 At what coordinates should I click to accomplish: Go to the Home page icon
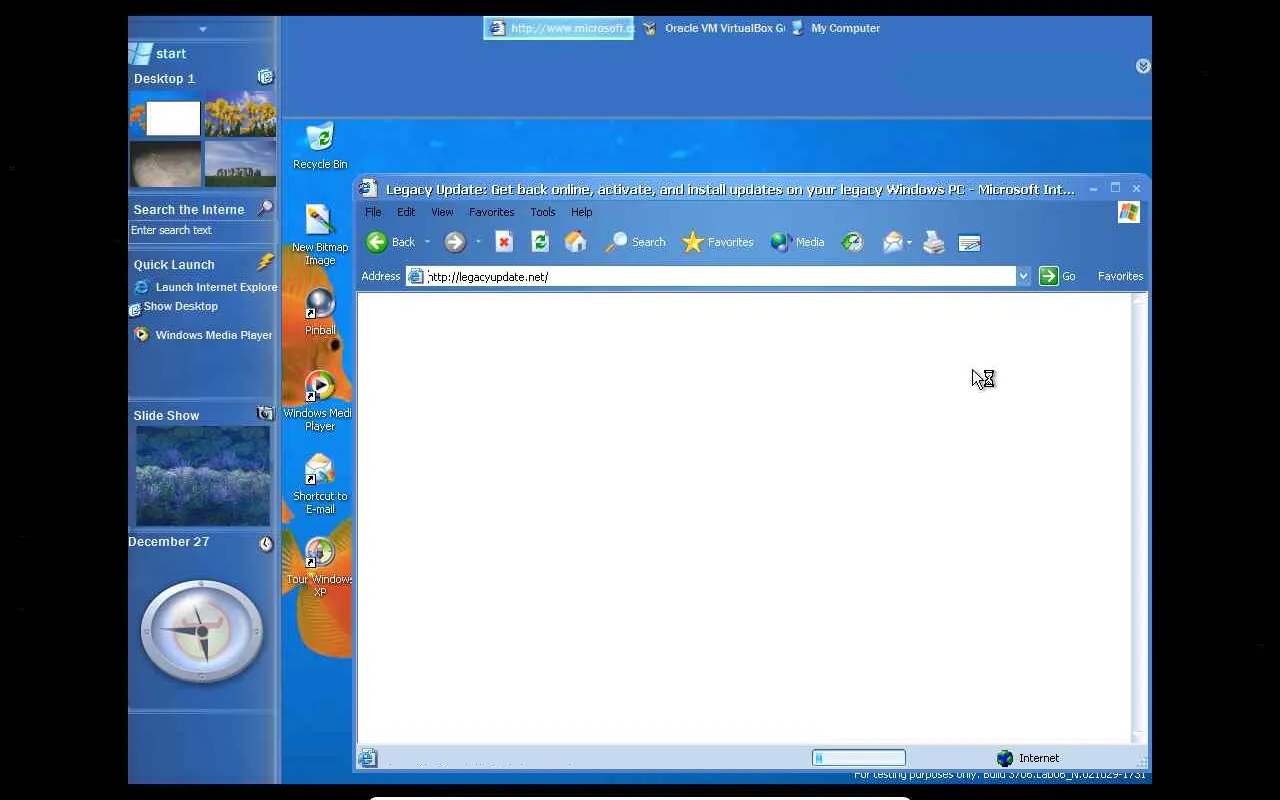tap(576, 242)
